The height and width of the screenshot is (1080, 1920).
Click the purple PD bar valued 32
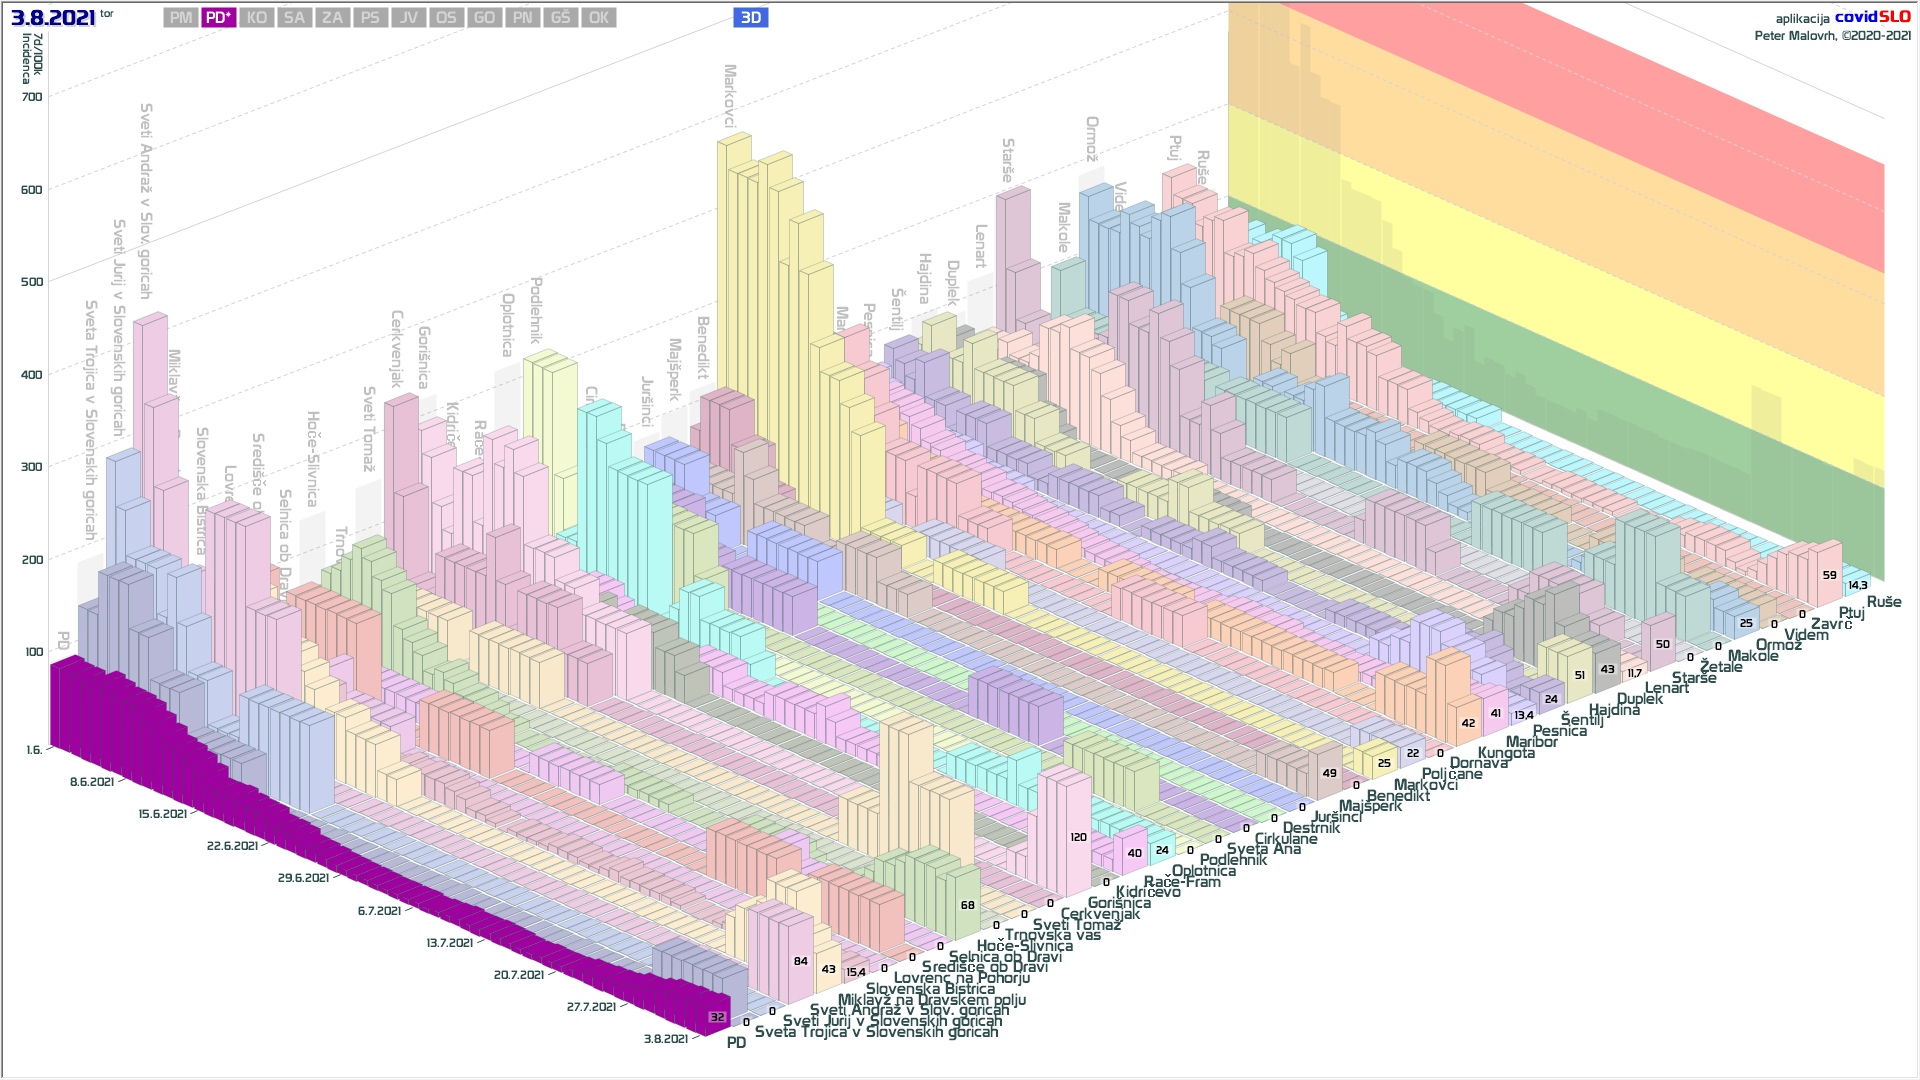tap(717, 1017)
